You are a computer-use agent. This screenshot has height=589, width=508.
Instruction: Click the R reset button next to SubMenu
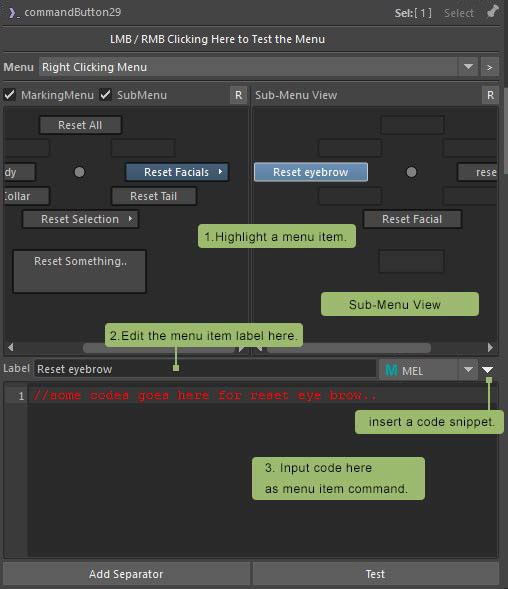click(239, 95)
